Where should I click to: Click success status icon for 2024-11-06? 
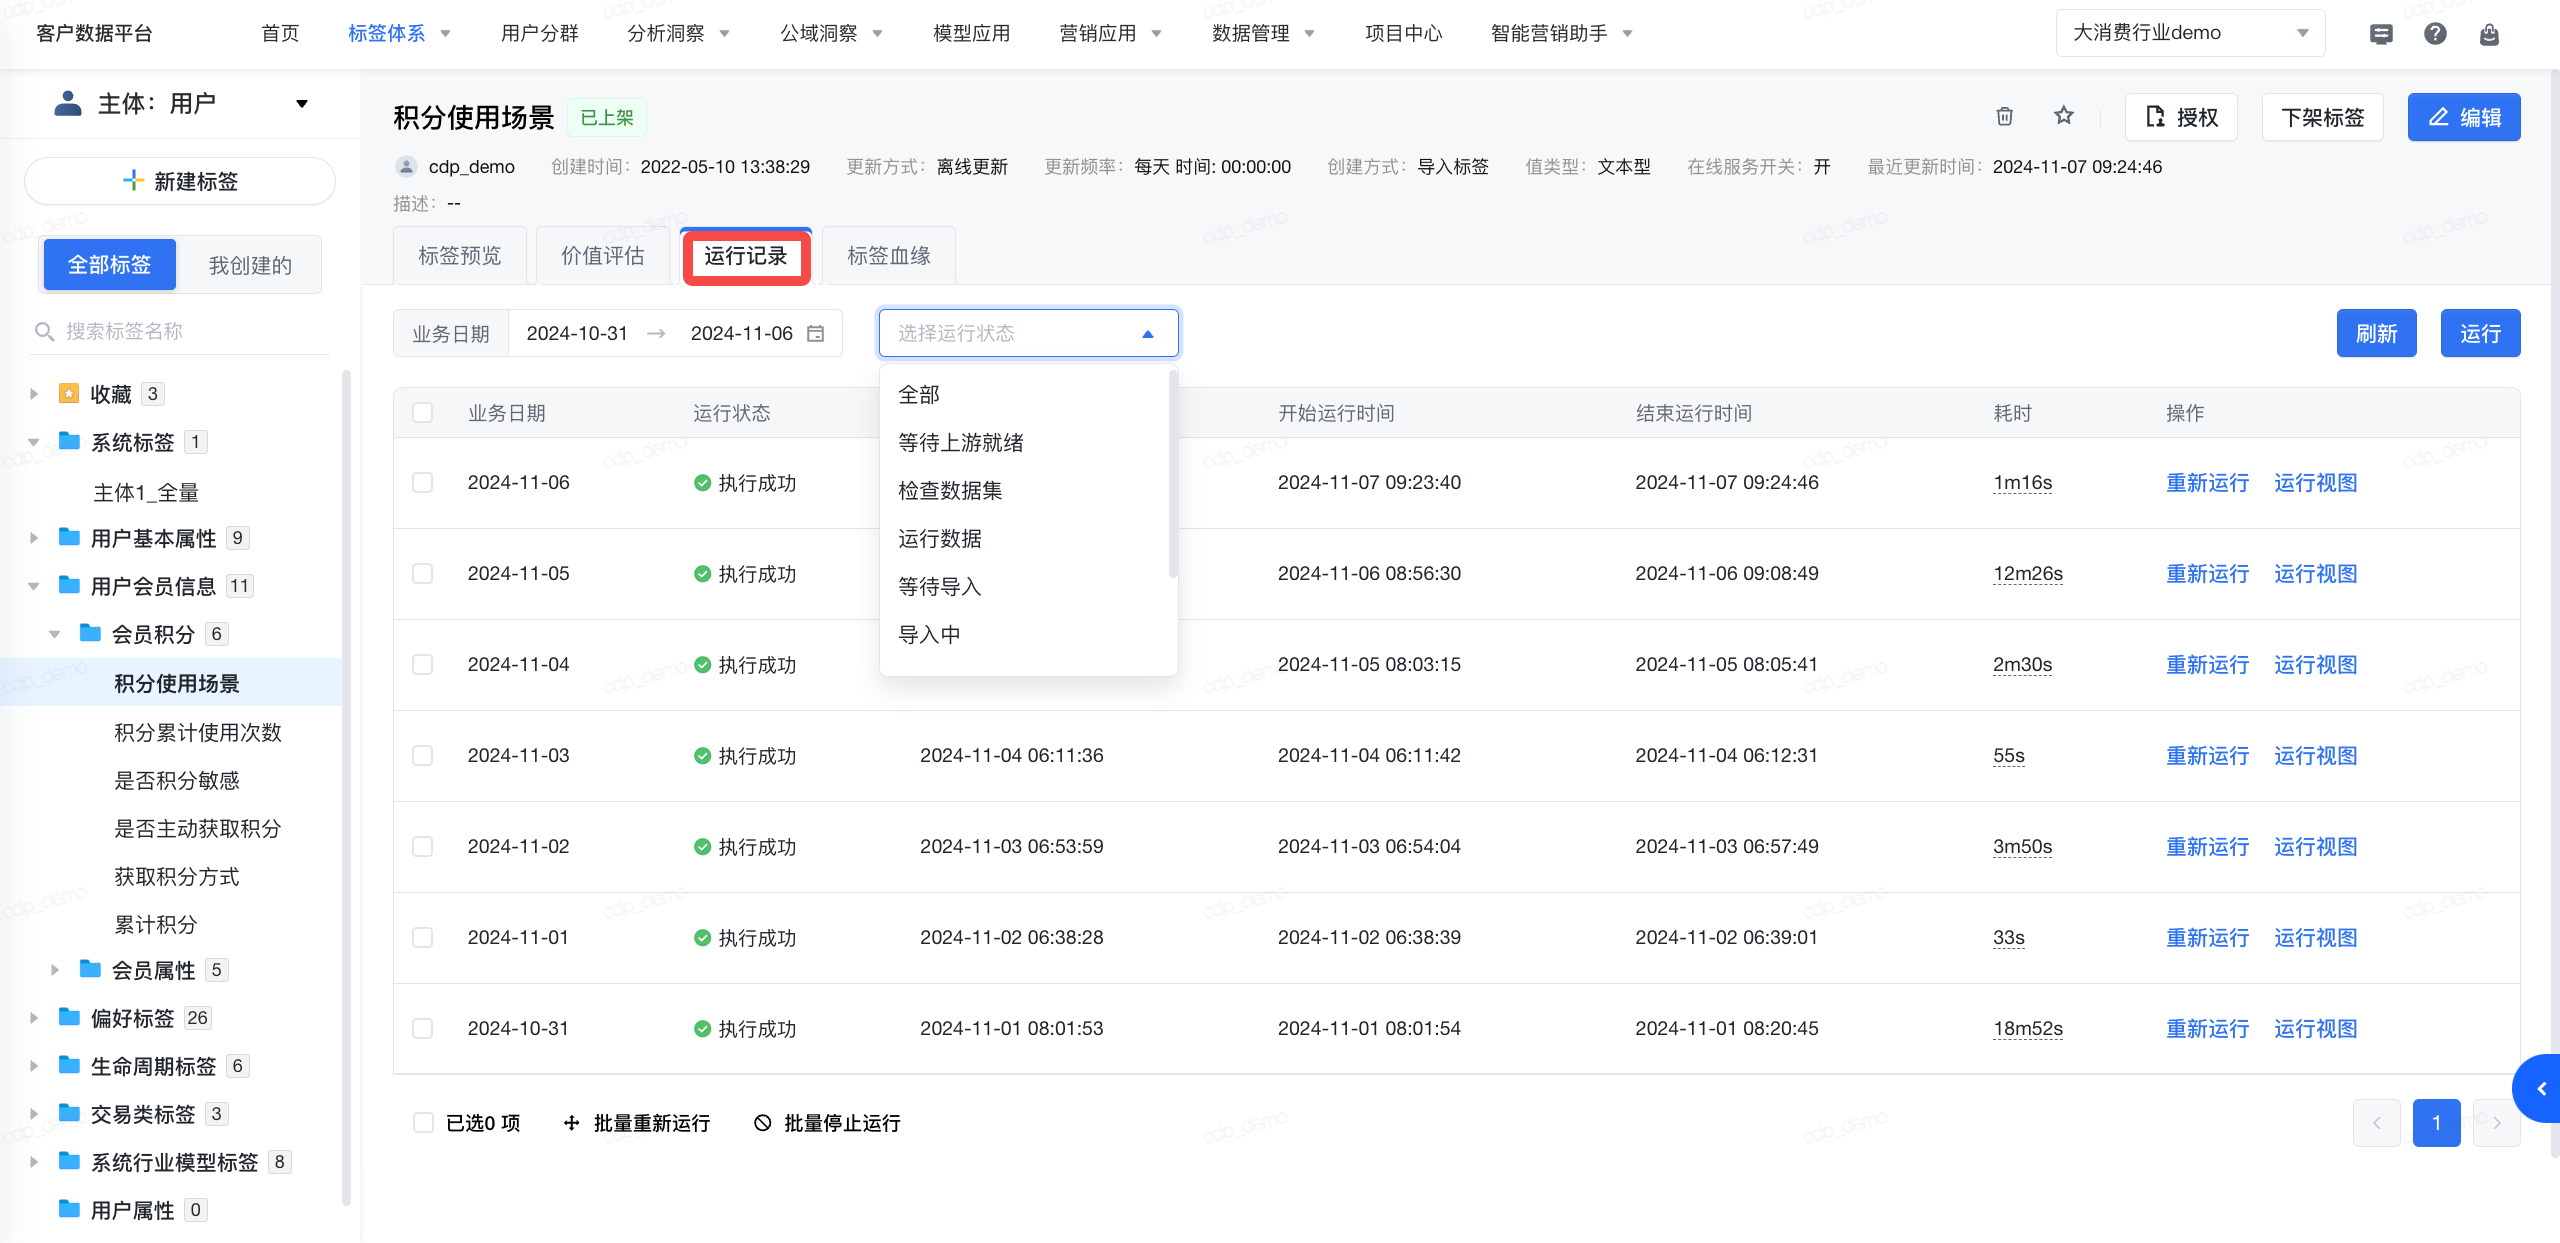coord(702,483)
